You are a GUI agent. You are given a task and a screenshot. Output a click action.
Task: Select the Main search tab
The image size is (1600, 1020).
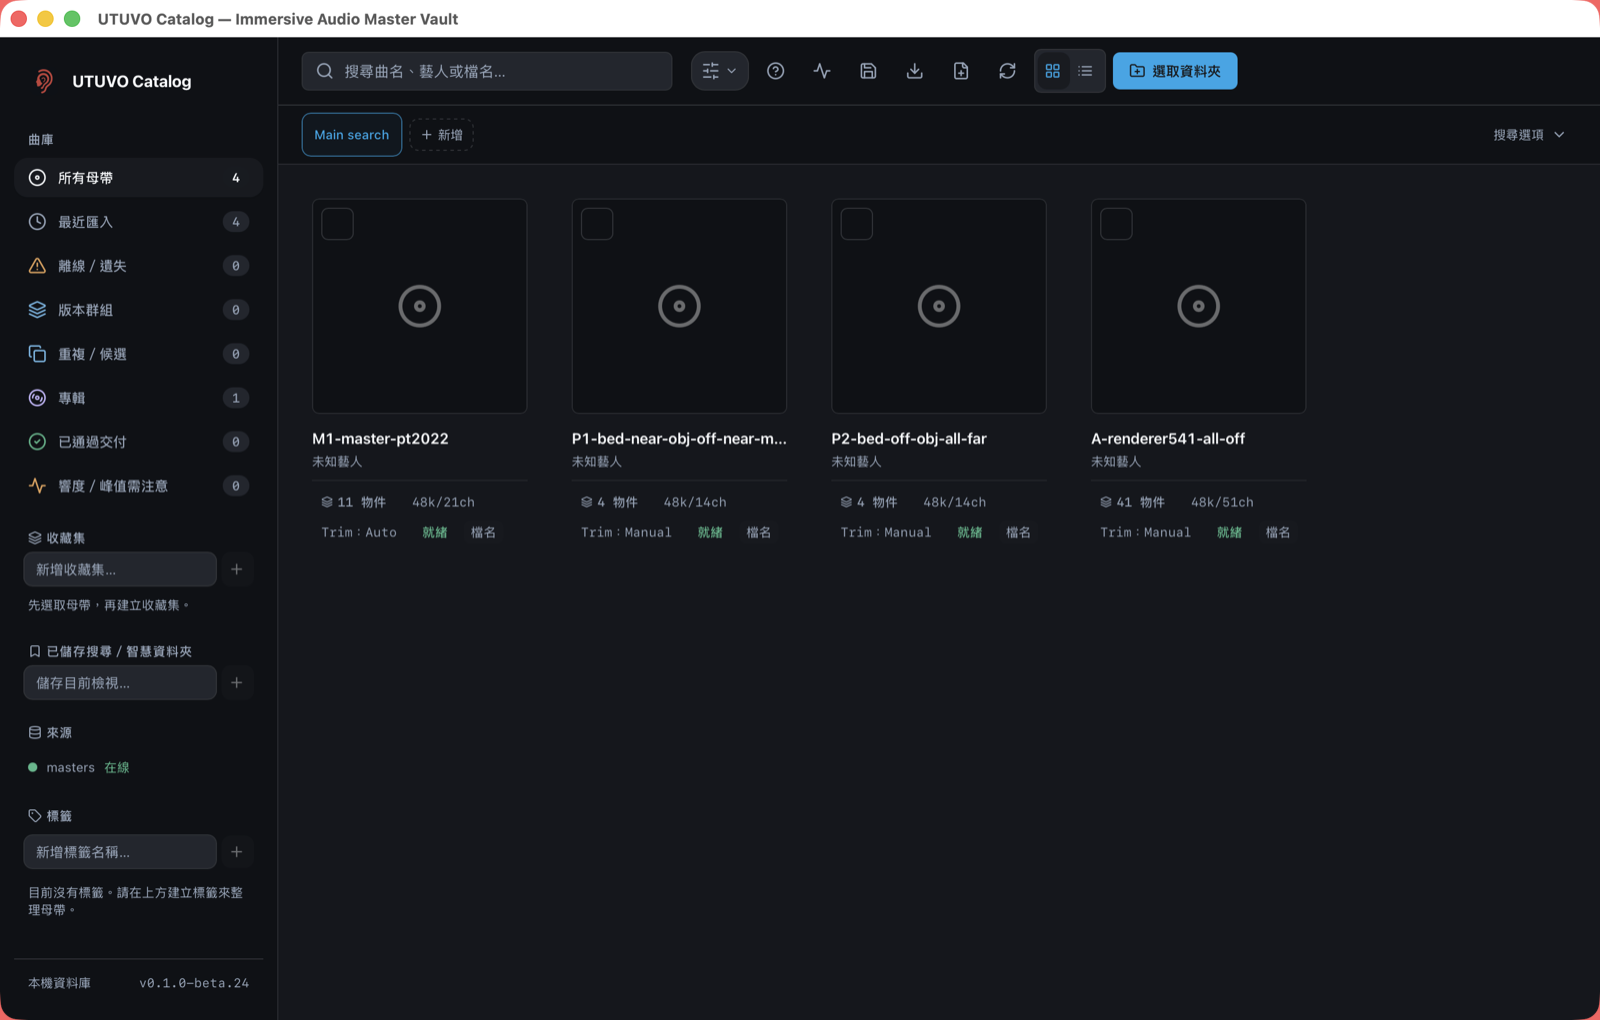(x=352, y=135)
